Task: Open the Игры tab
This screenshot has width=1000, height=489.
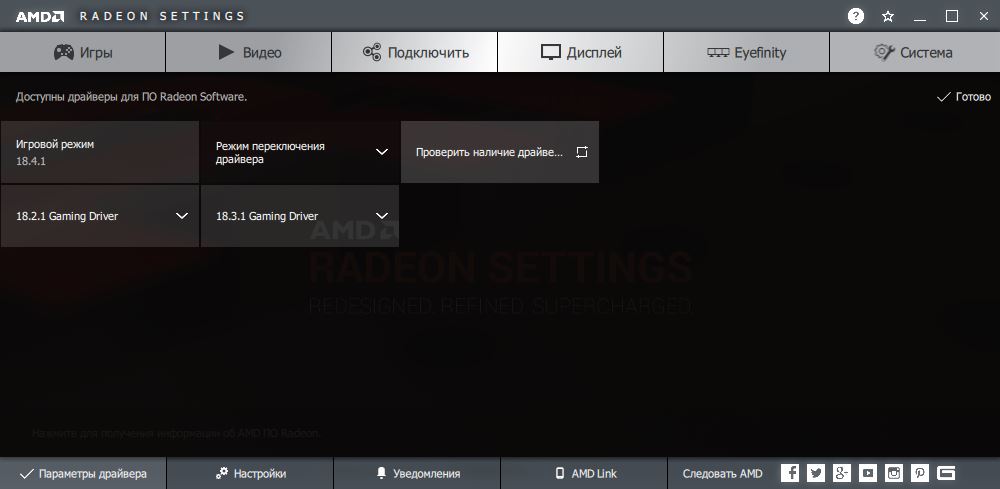Action: [x=83, y=52]
